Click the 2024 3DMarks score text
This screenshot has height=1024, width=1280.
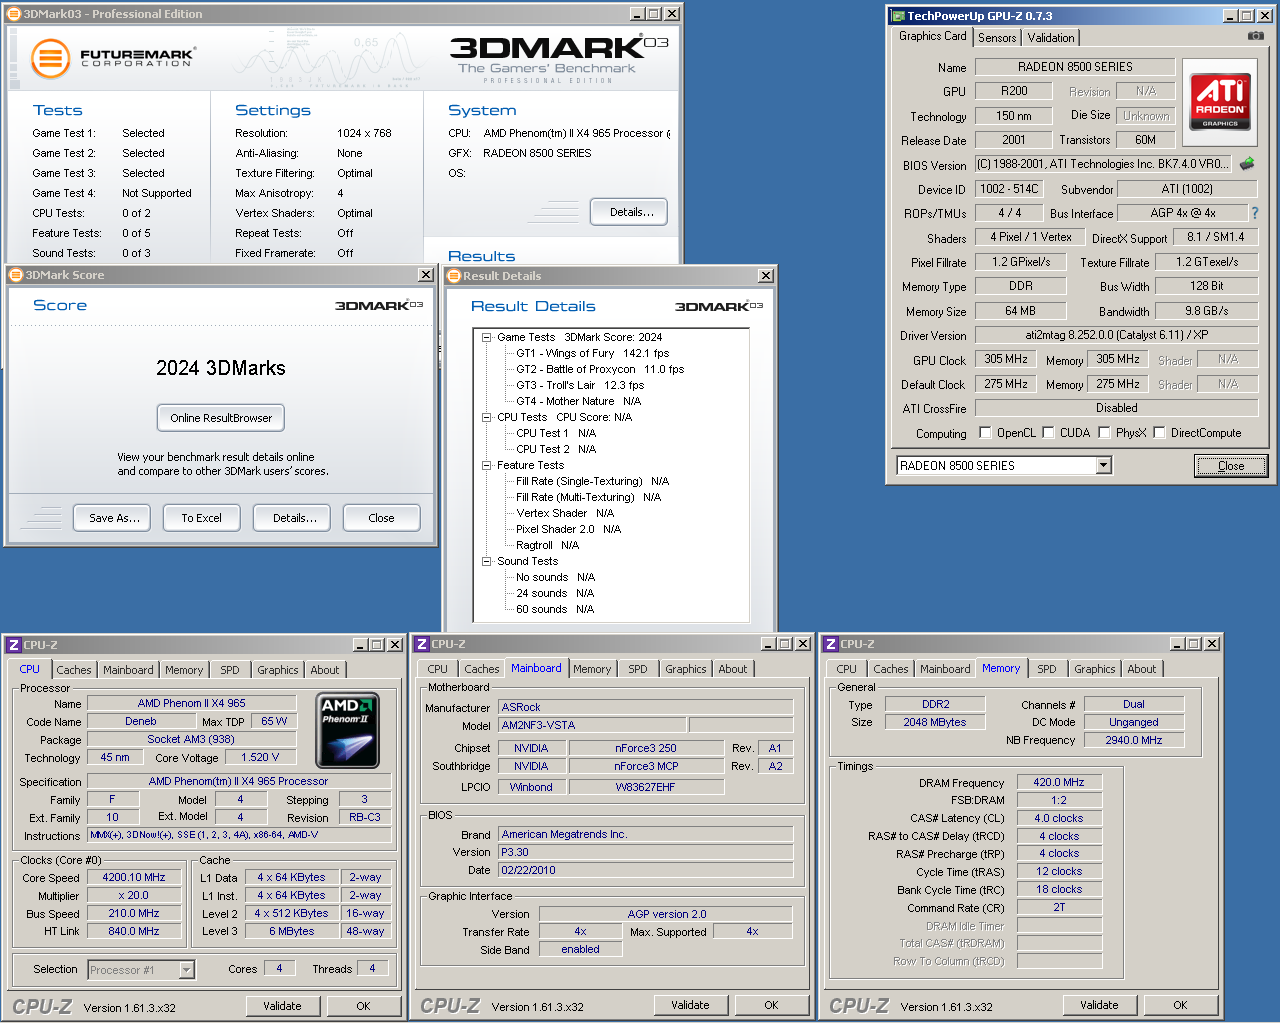(221, 368)
